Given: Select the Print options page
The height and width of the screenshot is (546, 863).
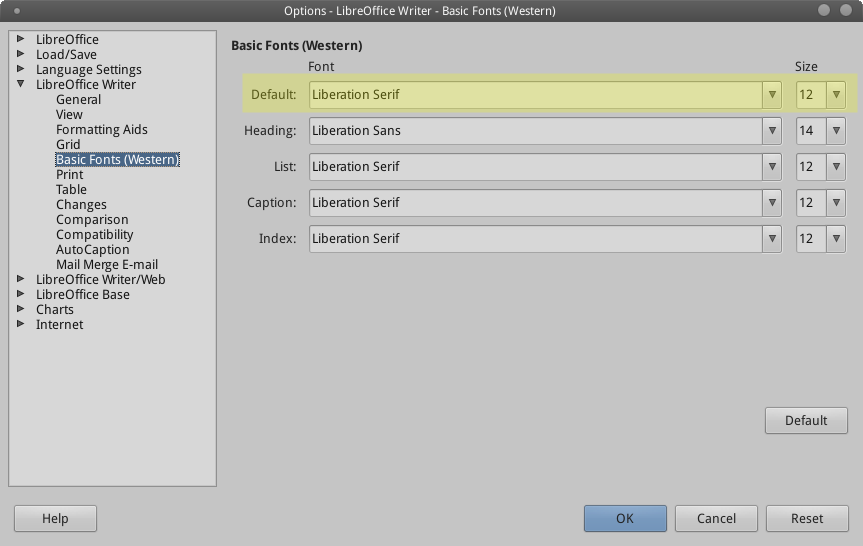Looking at the screenshot, I should click(69, 174).
